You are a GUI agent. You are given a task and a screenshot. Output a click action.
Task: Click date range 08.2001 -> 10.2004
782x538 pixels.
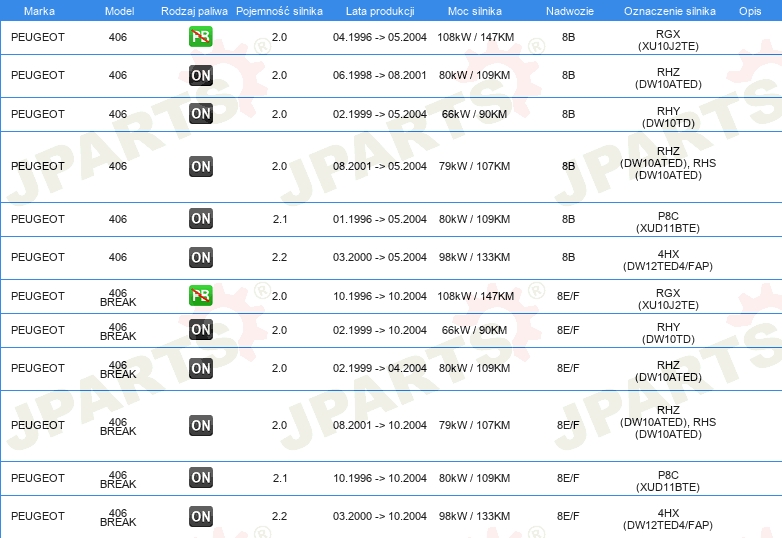[x=380, y=425]
